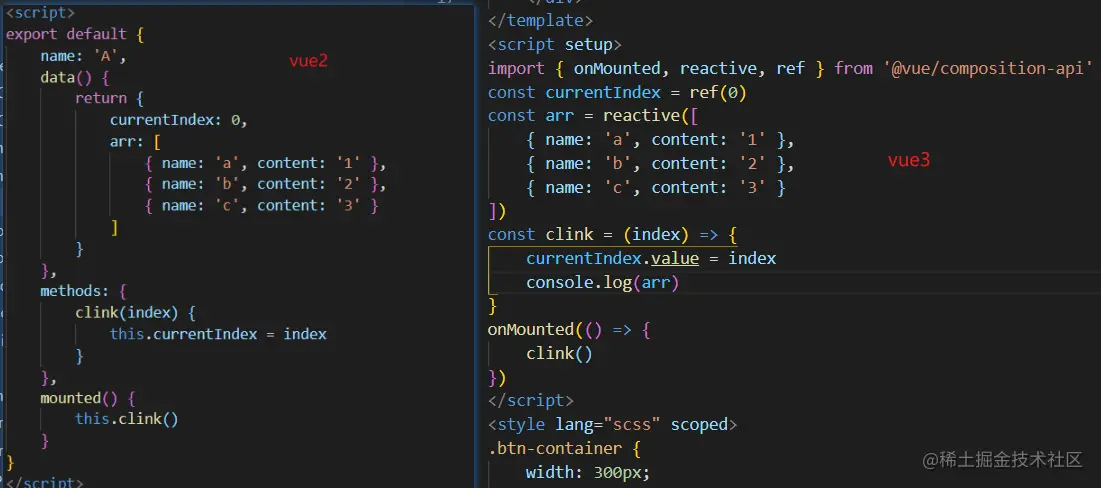1101x488 pixels.
Task: Click the import '@vue/composition-api' line
Action: (x=791, y=69)
